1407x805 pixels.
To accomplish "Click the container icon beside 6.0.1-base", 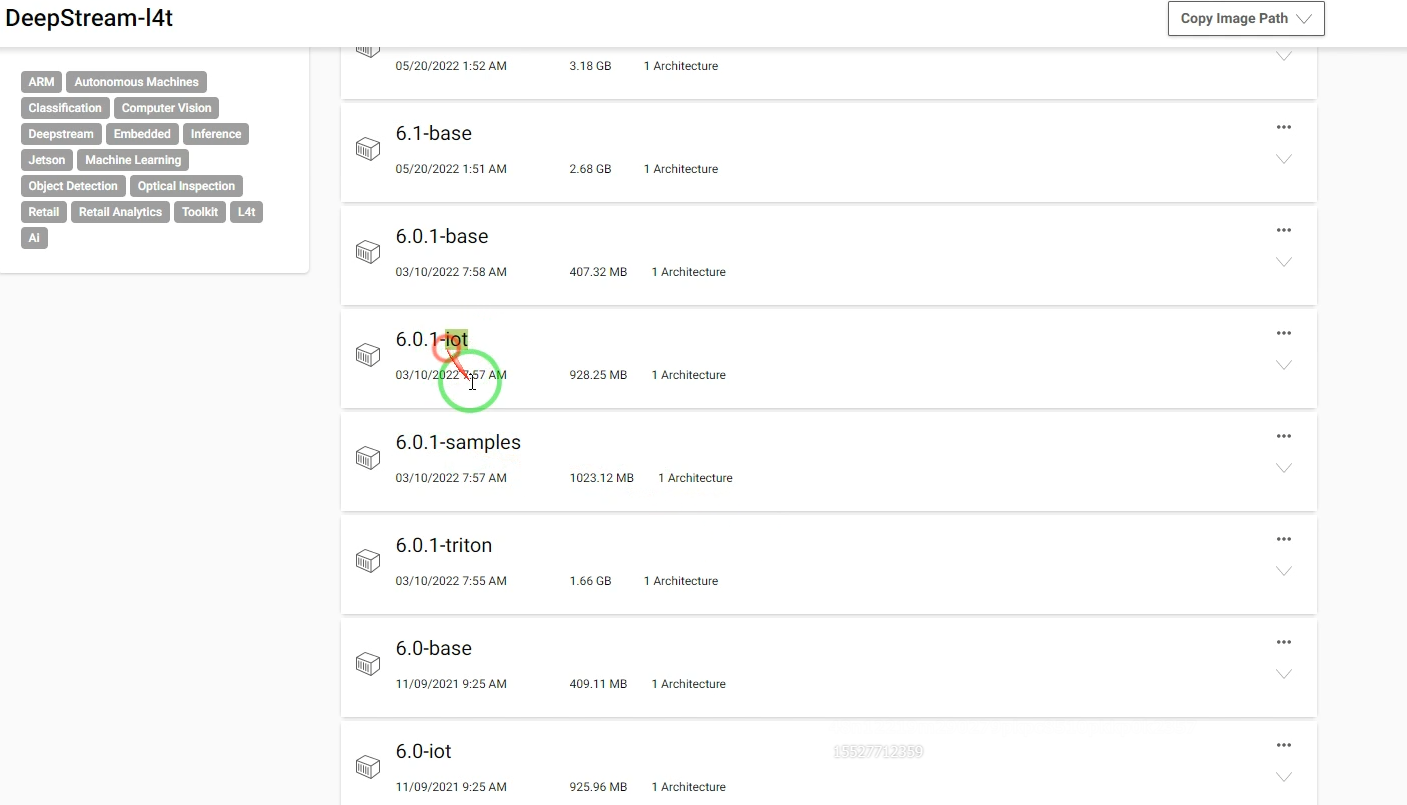I will (368, 252).
